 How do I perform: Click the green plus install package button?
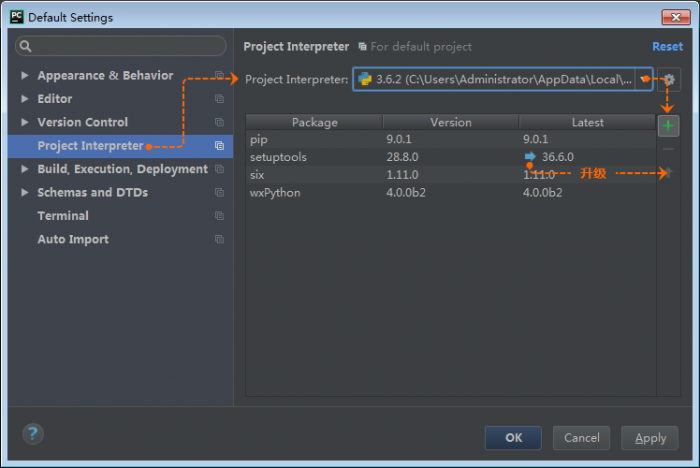[668, 126]
